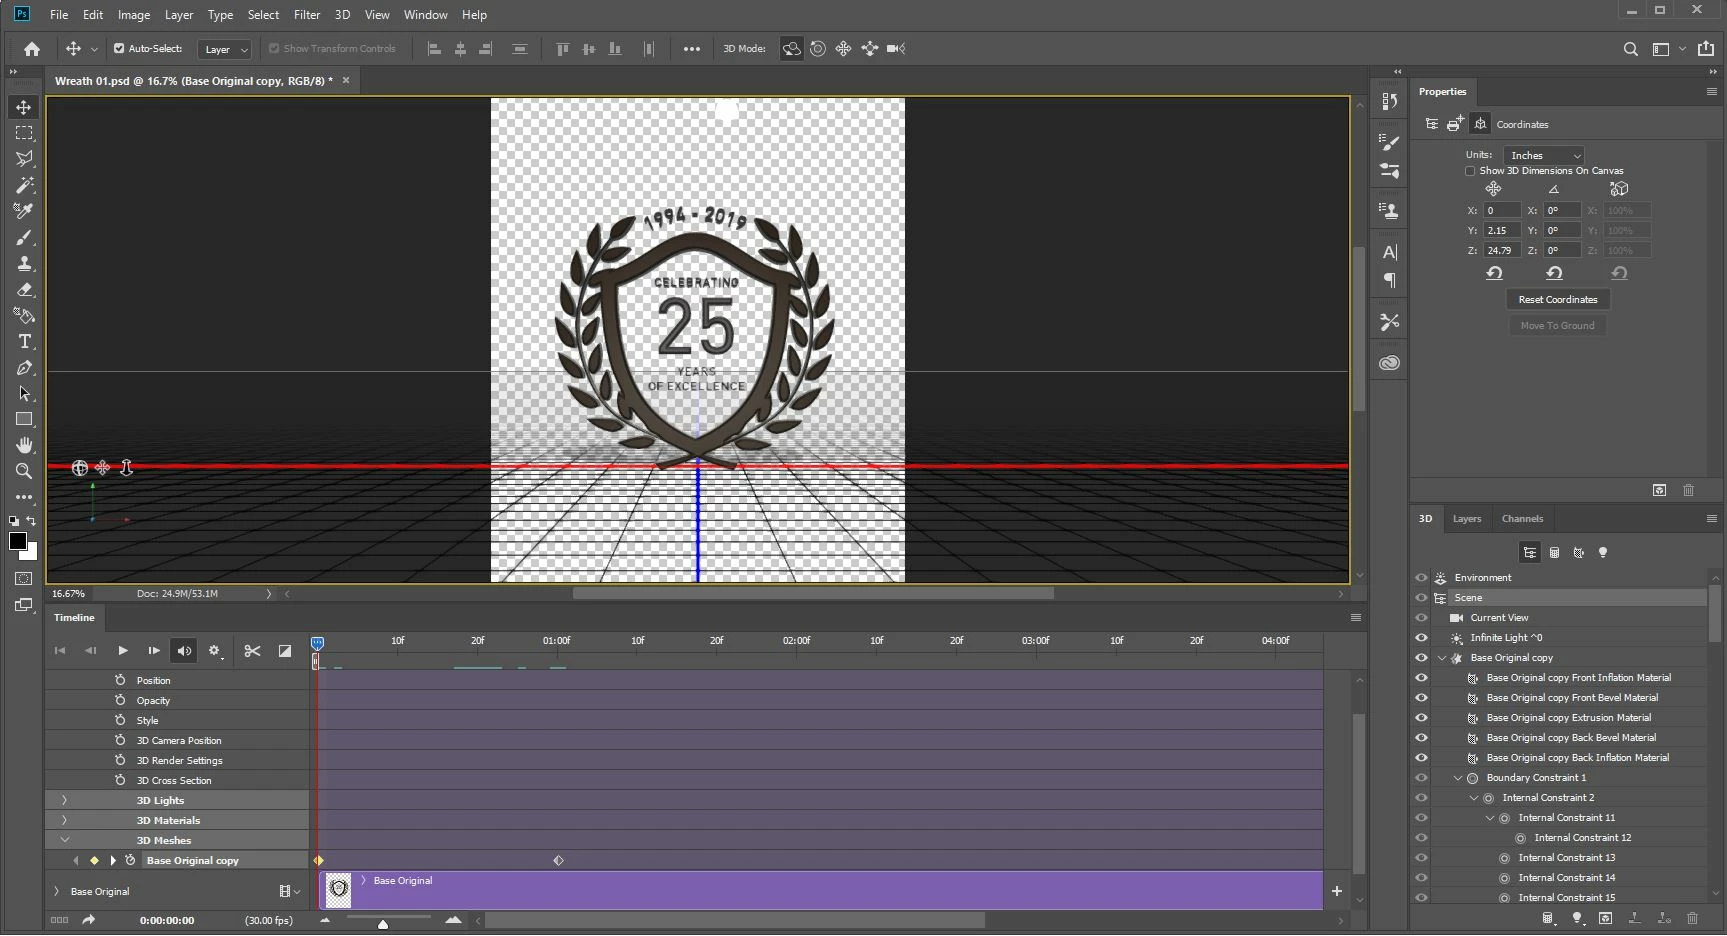The height and width of the screenshot is (936, 1727).
Task: Play the timeline animation
Action: (x=123, y=651)
